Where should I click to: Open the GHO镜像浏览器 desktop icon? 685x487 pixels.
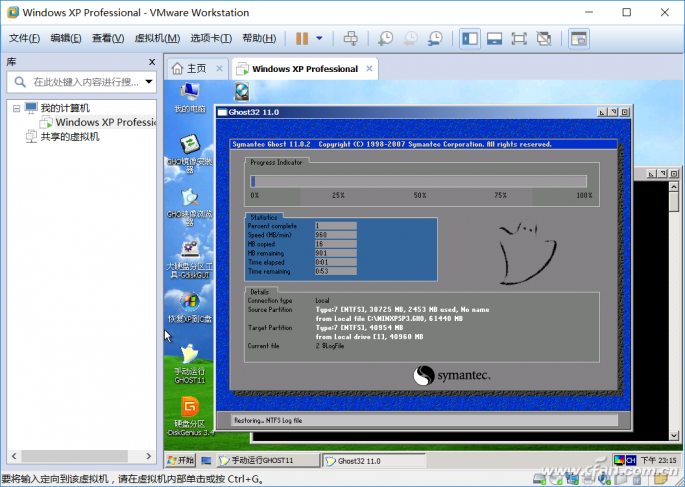tap(190, 206)
